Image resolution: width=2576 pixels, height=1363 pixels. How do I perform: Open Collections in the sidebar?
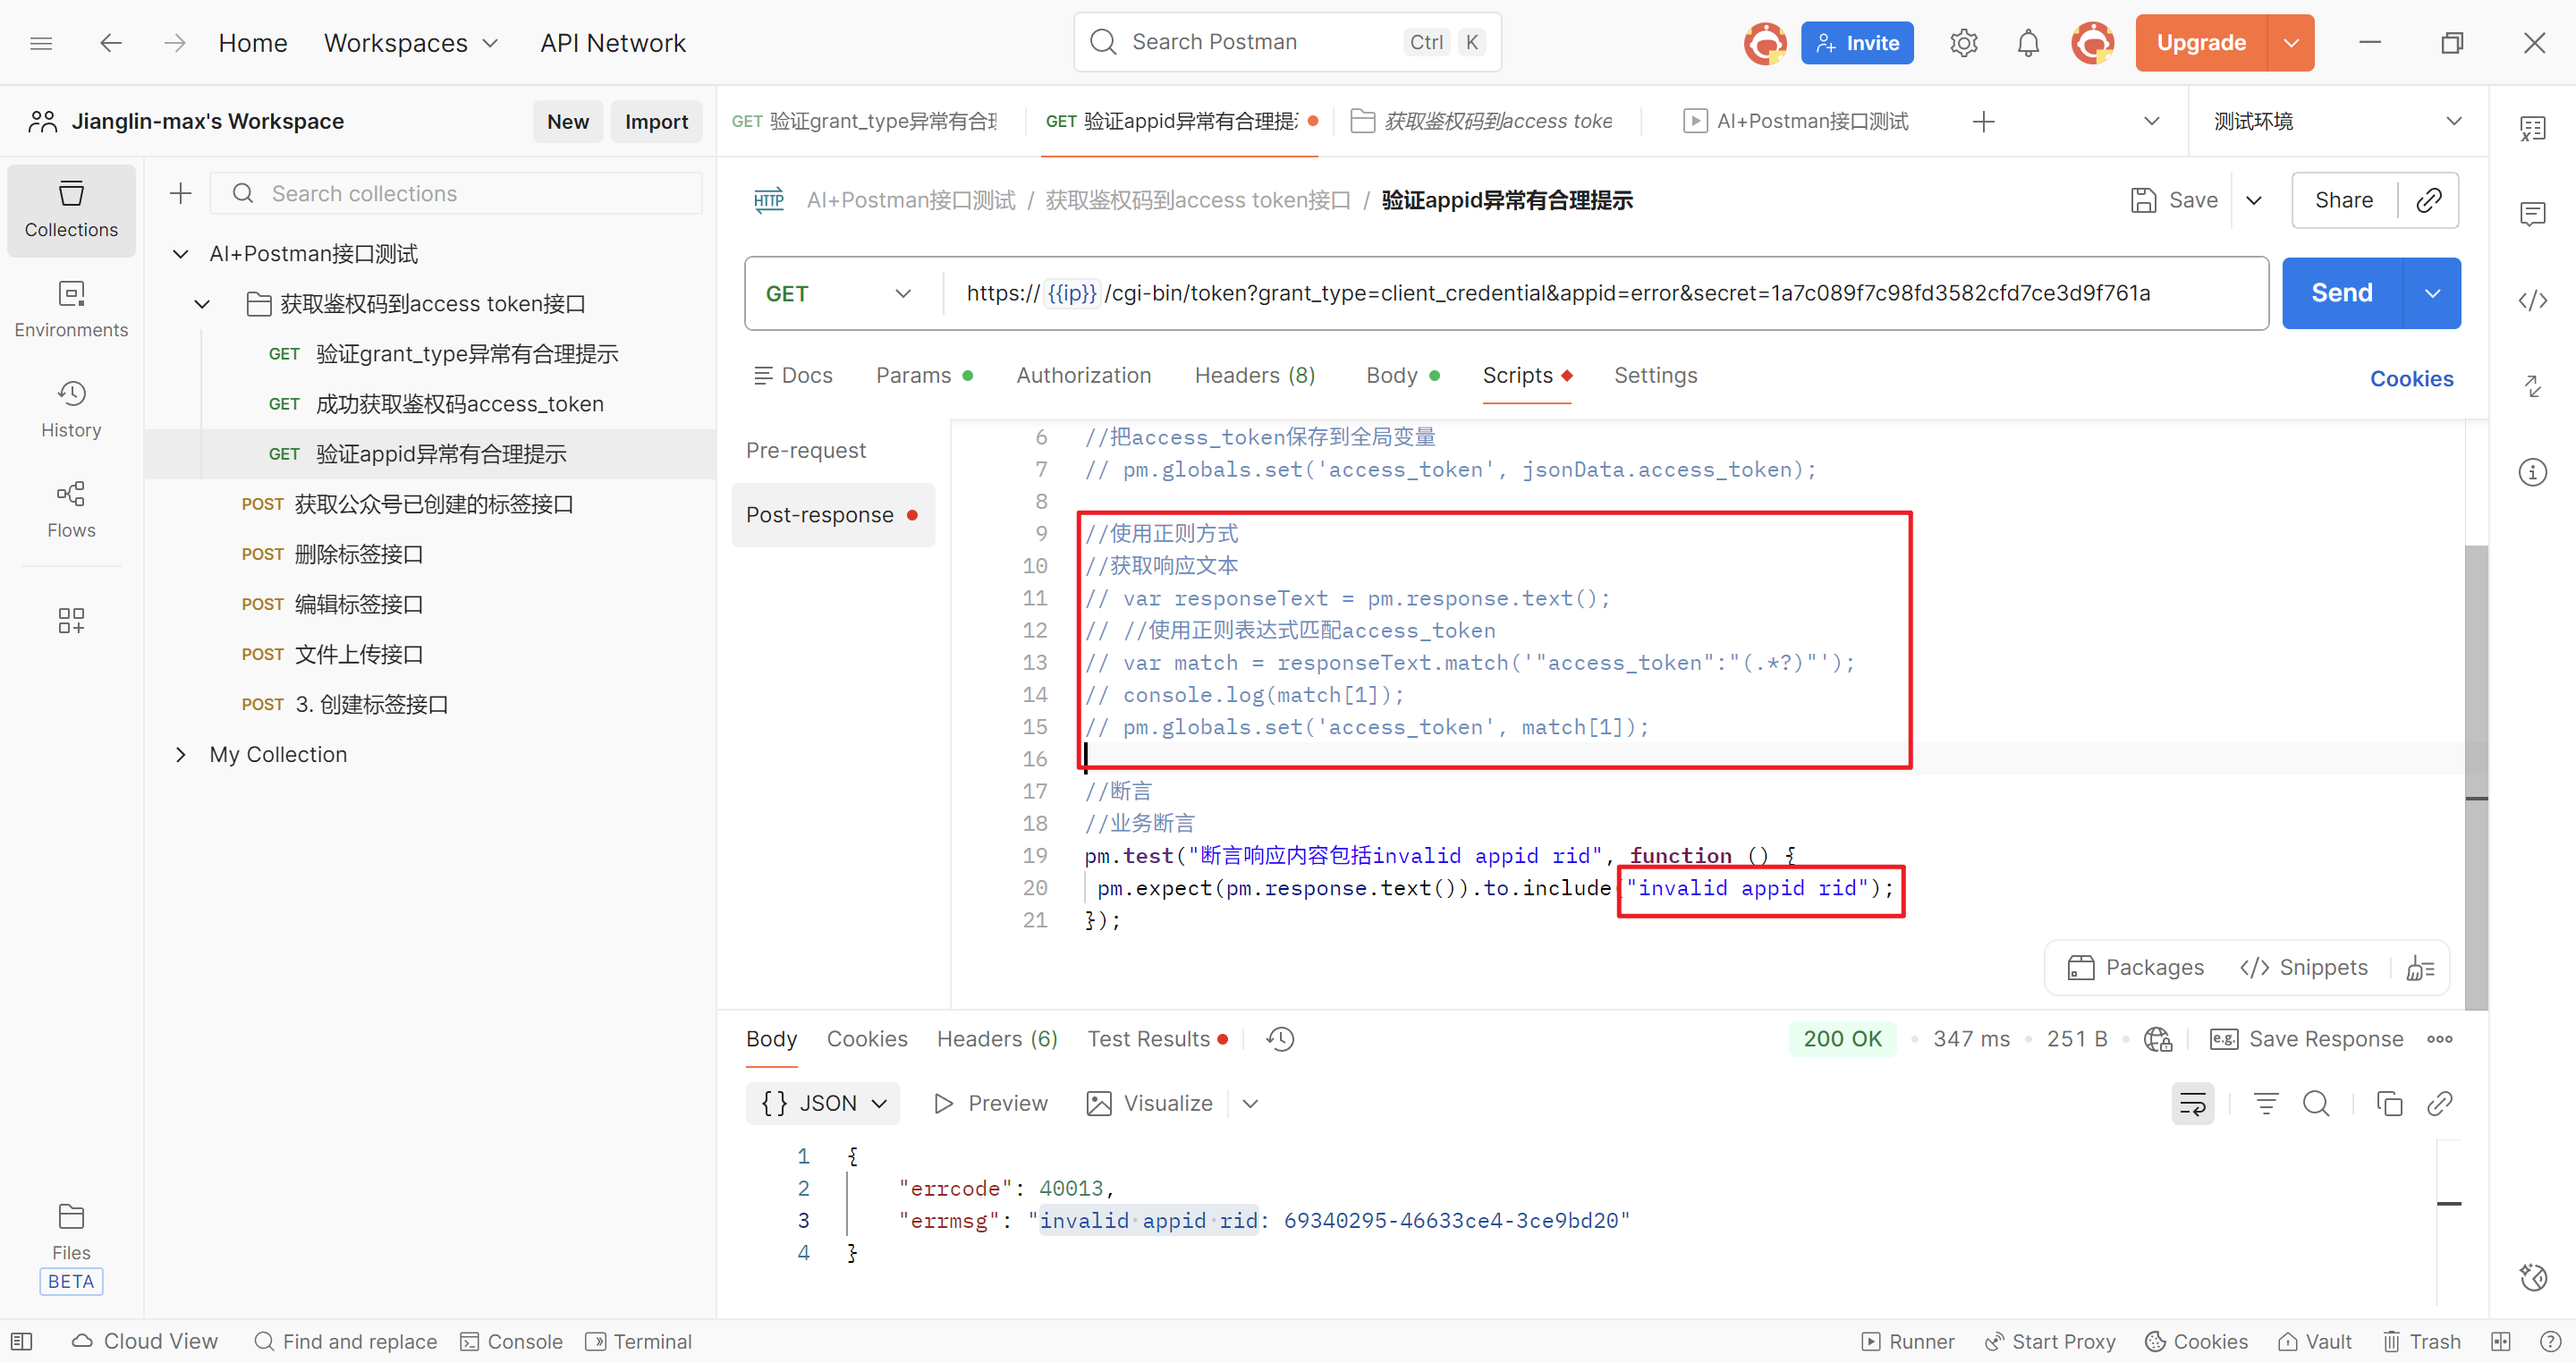(71, 210)
